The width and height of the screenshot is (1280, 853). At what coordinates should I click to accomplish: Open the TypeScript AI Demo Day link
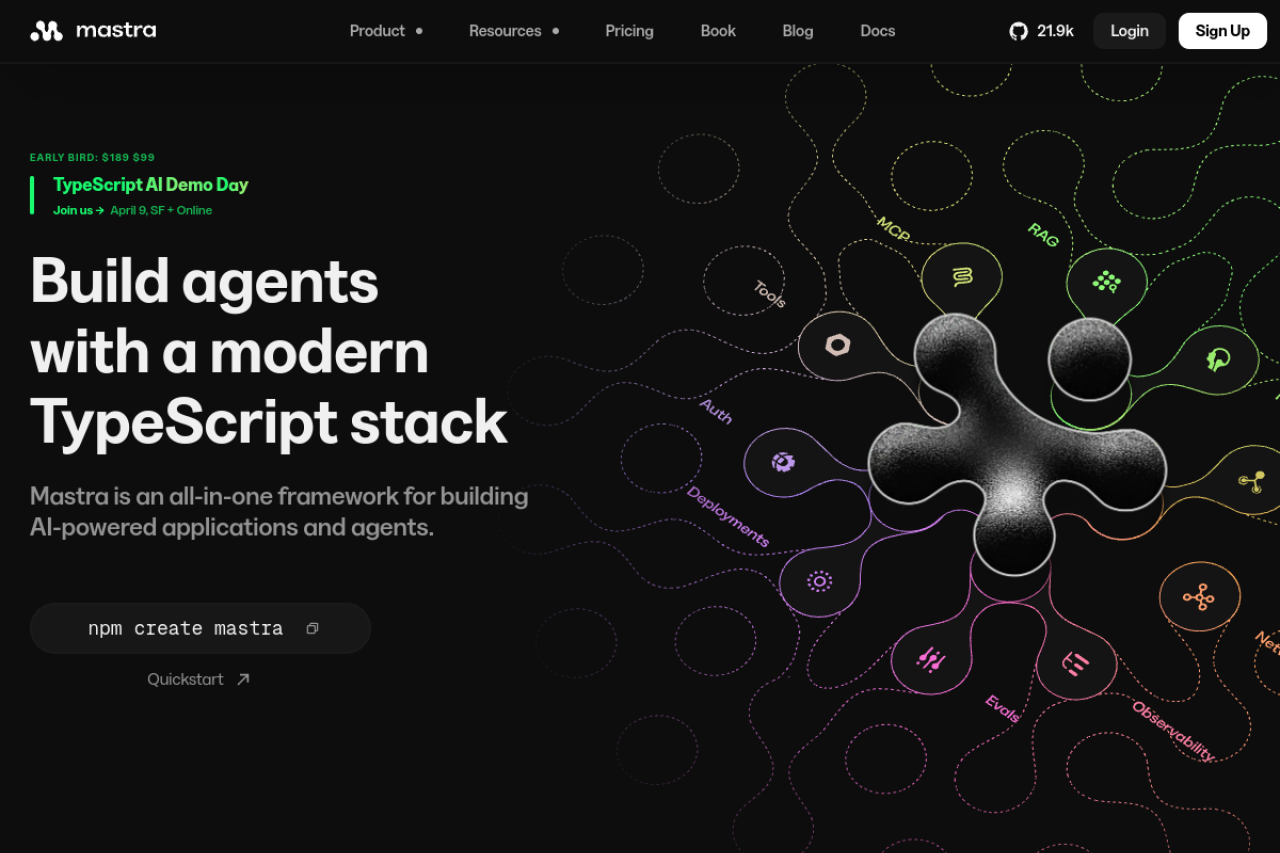[151, 184]
